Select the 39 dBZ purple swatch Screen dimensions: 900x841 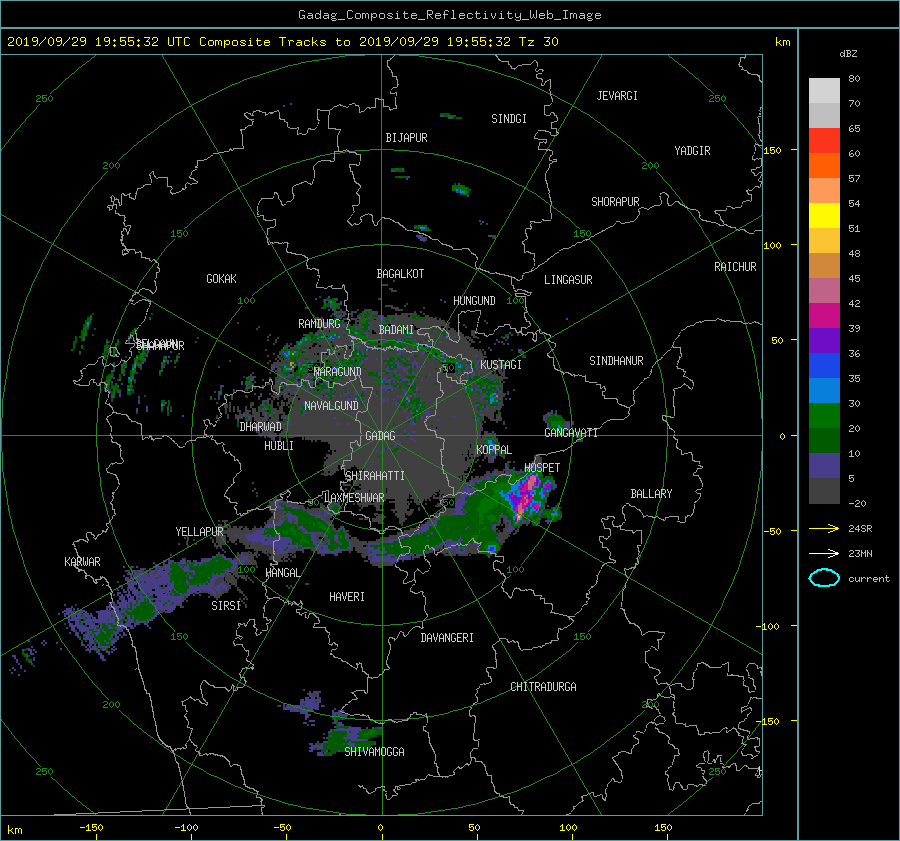click(x=824, y=340)
